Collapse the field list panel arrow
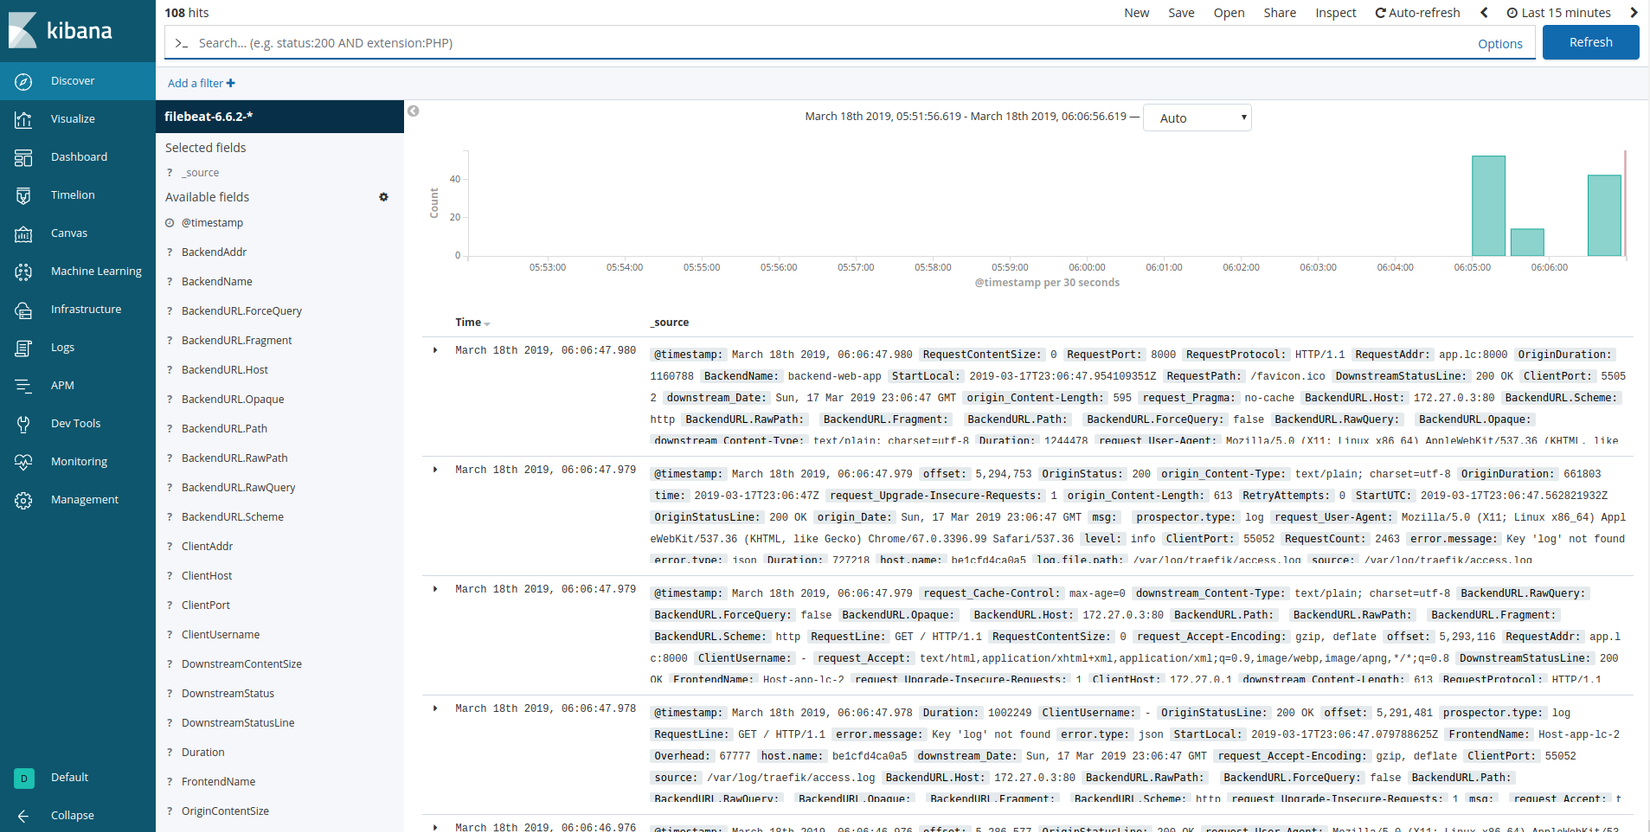Screen dimensions: 1650x832 tap(413, 111)
